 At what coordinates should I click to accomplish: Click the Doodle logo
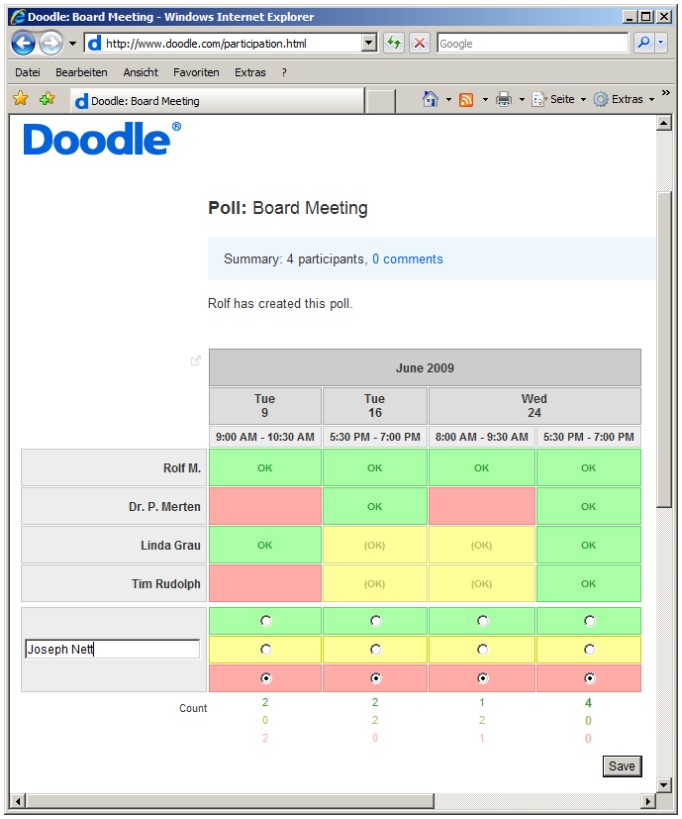click(x=102, y=138)
